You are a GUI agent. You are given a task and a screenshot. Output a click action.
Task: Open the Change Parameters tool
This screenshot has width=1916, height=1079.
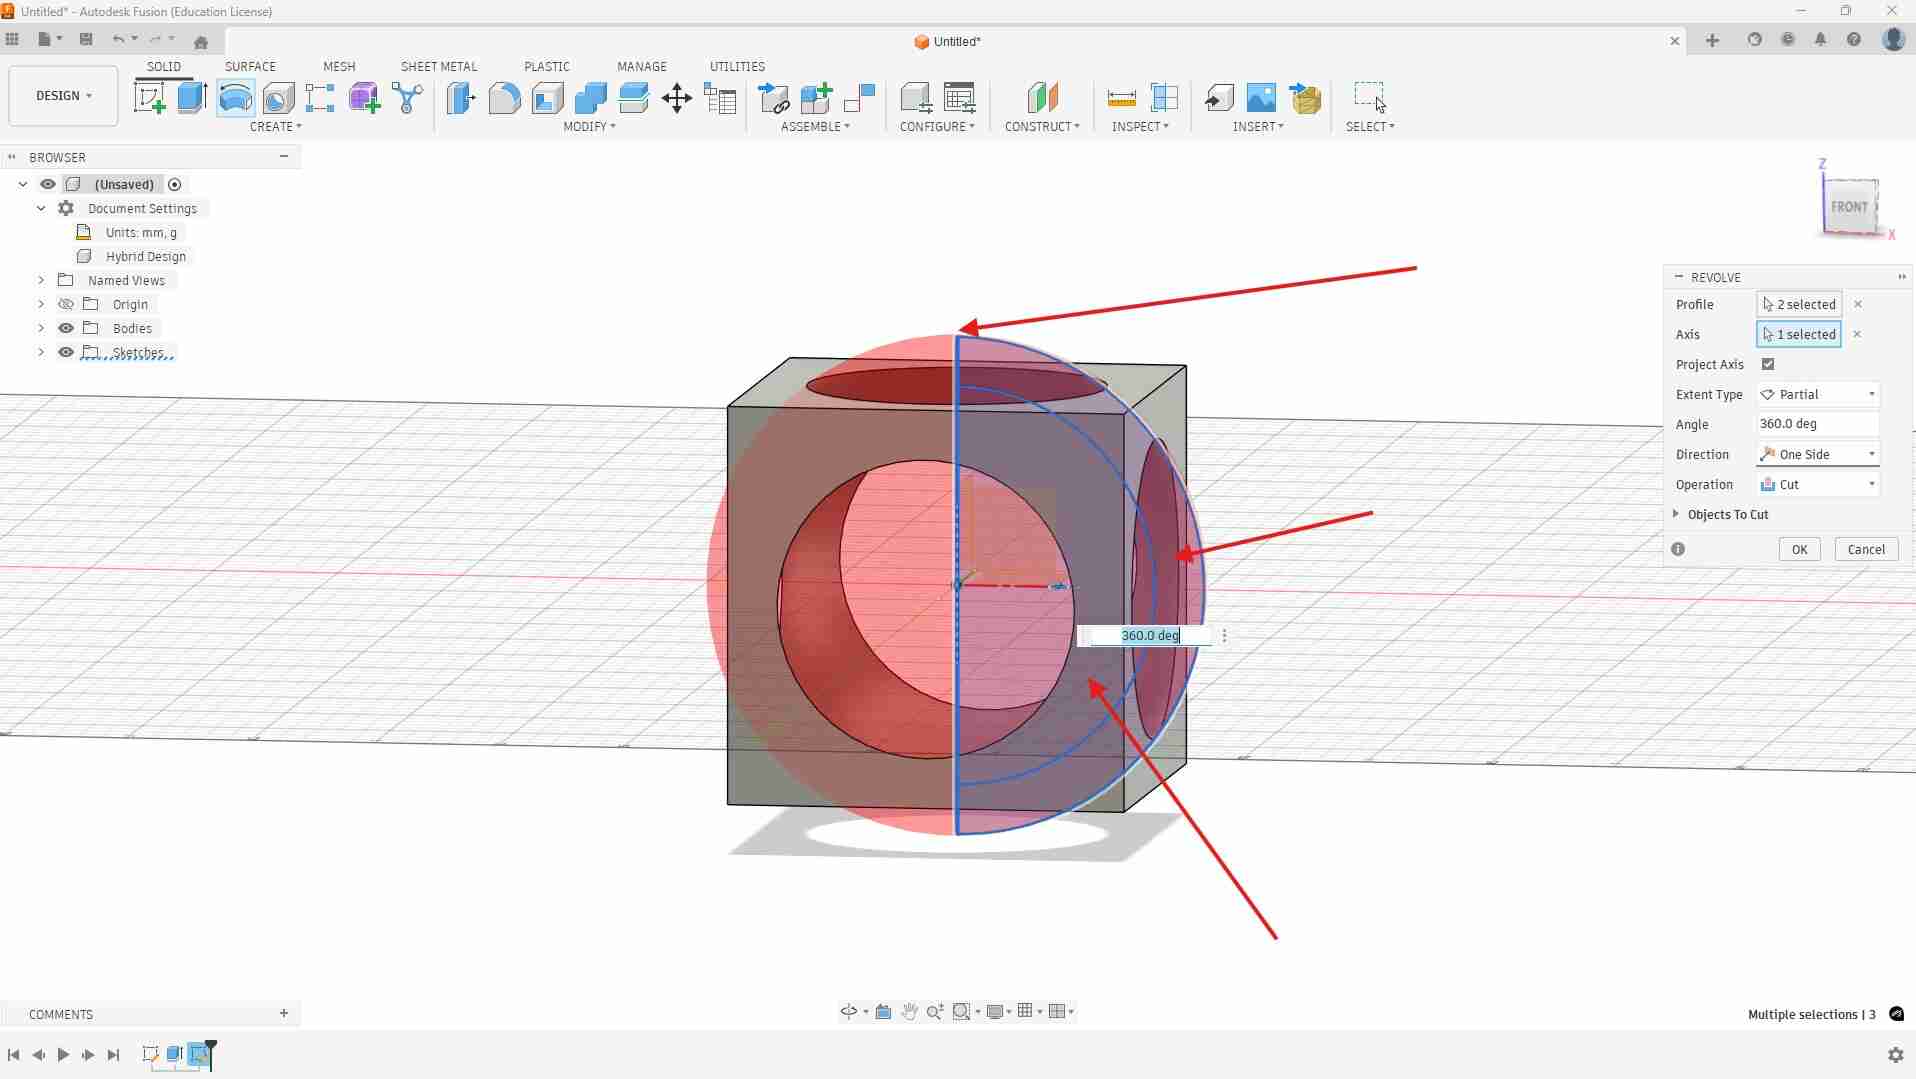(720, 98)
